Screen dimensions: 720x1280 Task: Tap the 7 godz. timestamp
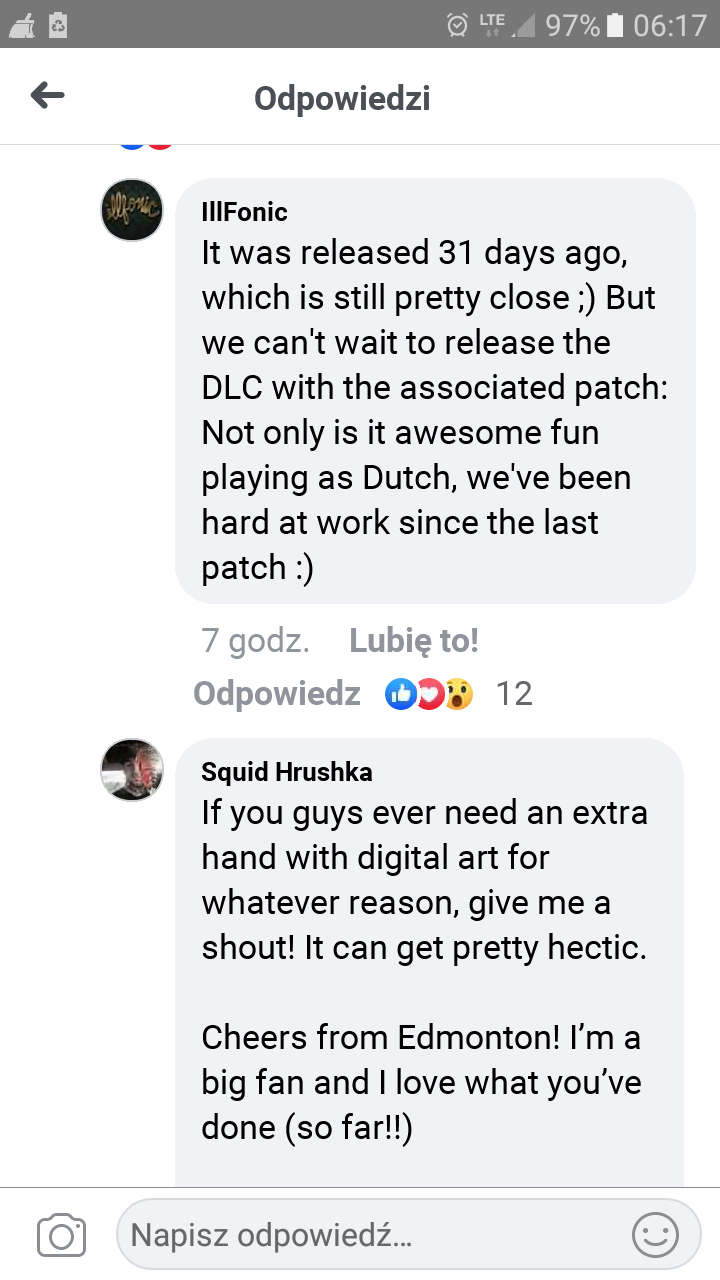coord(255,641)
